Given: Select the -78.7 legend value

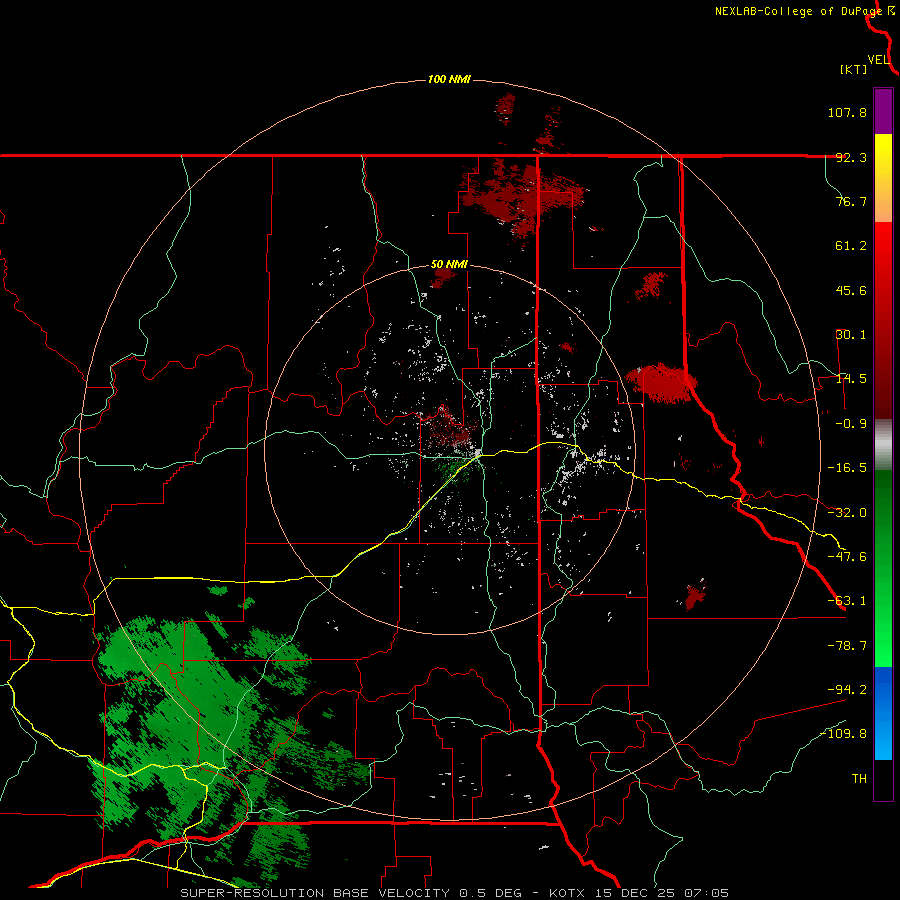Looking at the screenshot, I should (847, 646).
